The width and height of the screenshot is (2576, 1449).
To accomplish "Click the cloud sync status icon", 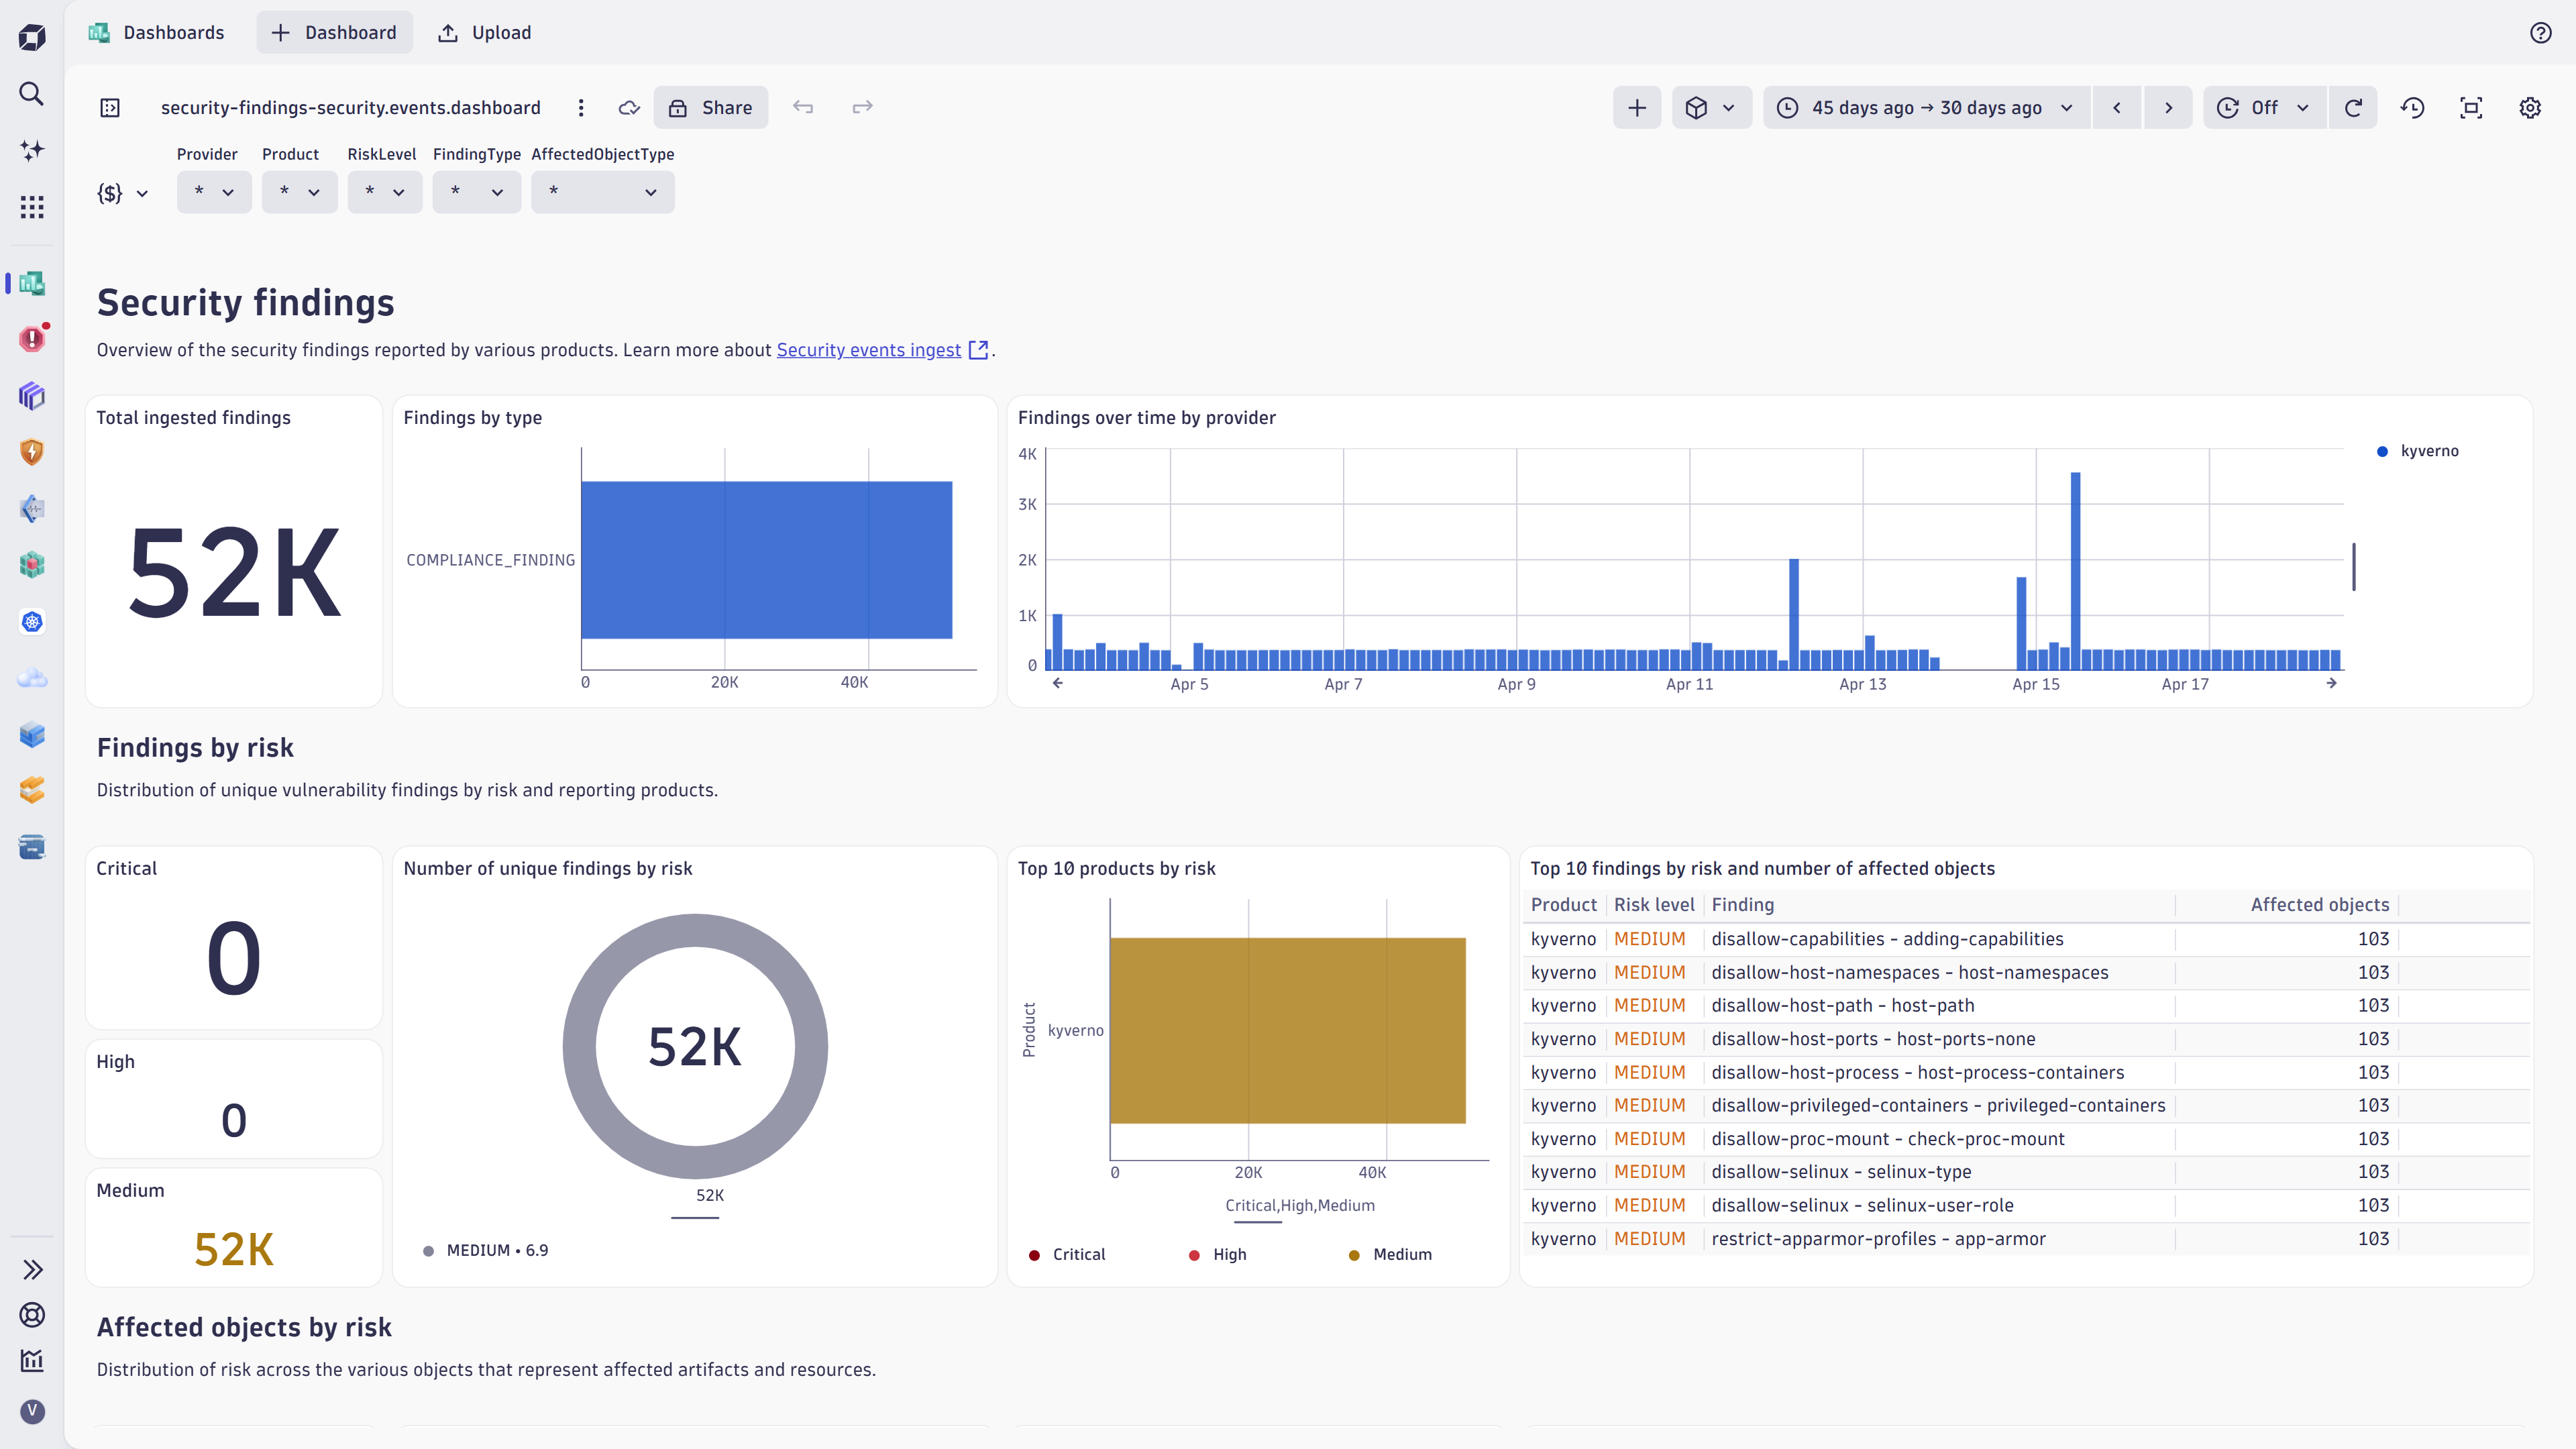I will 629,108.
